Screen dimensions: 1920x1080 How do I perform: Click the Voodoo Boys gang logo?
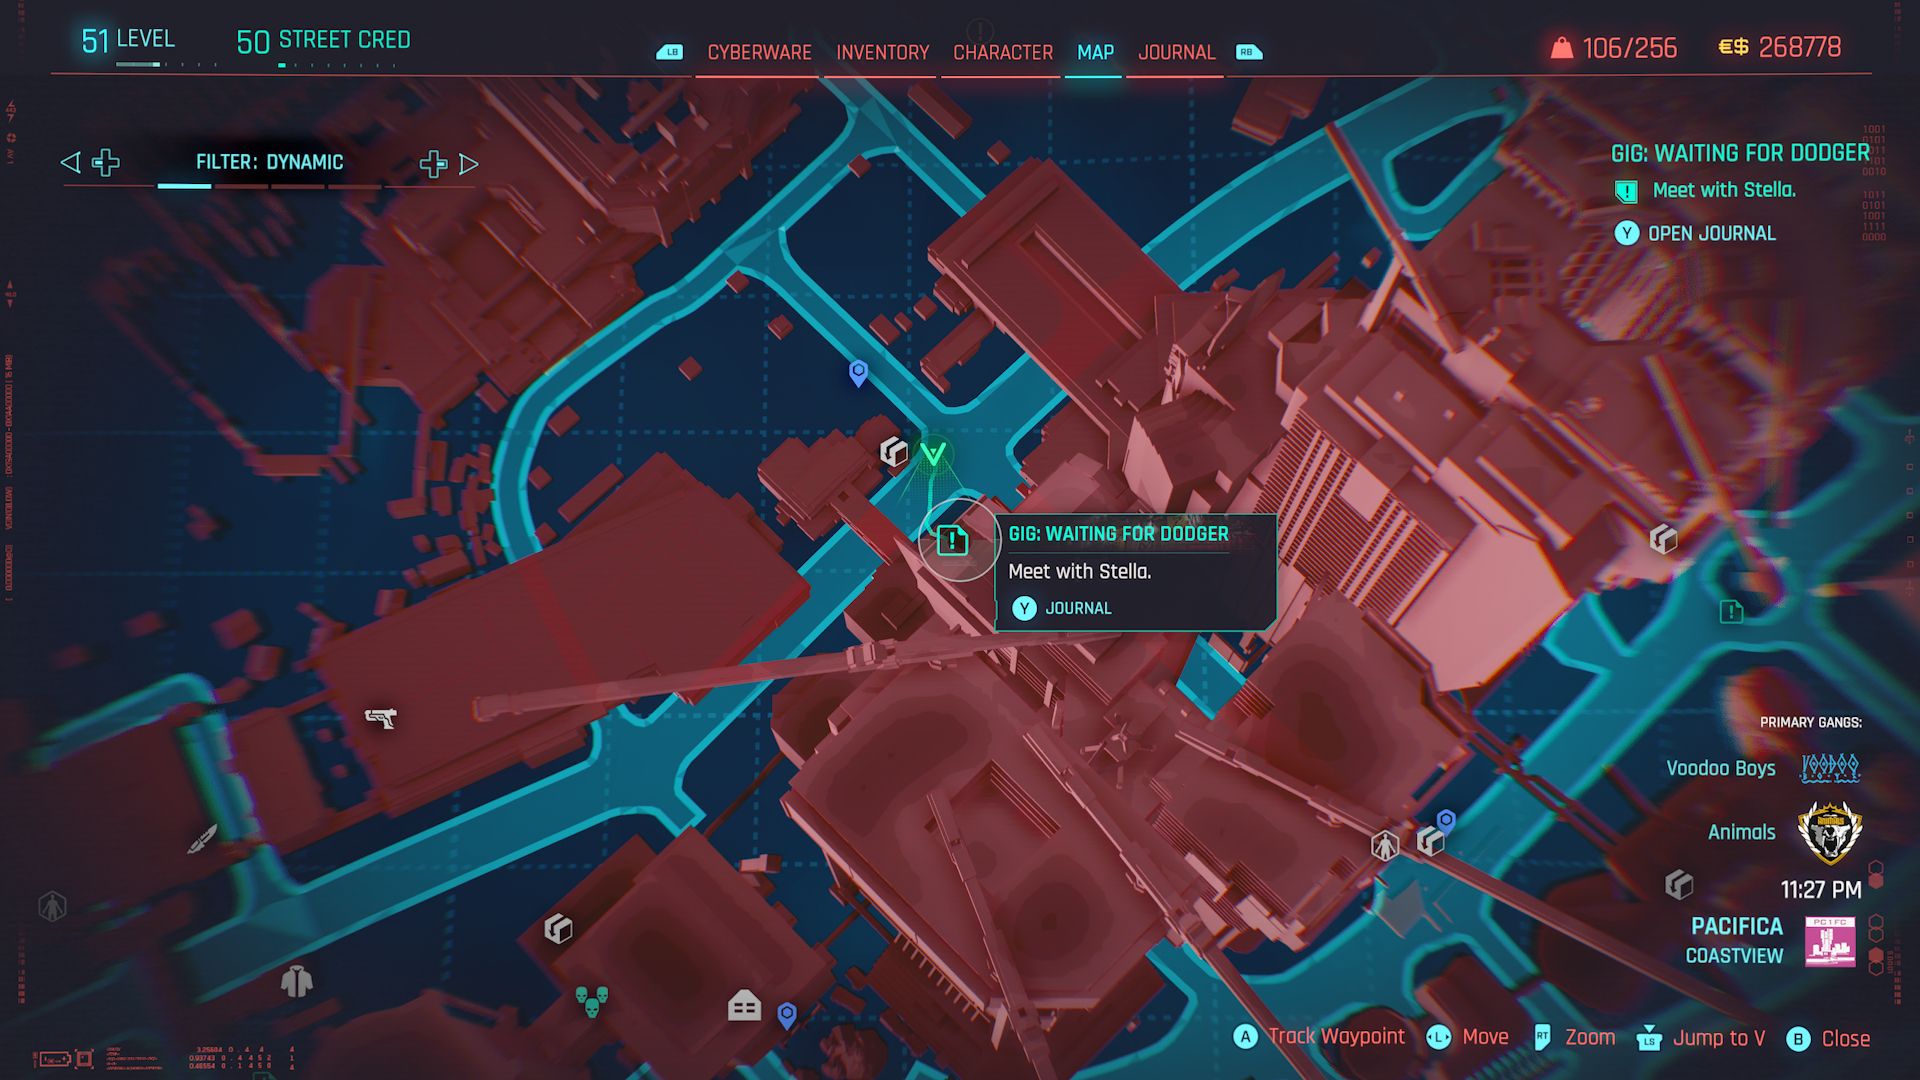point(1830,768)
